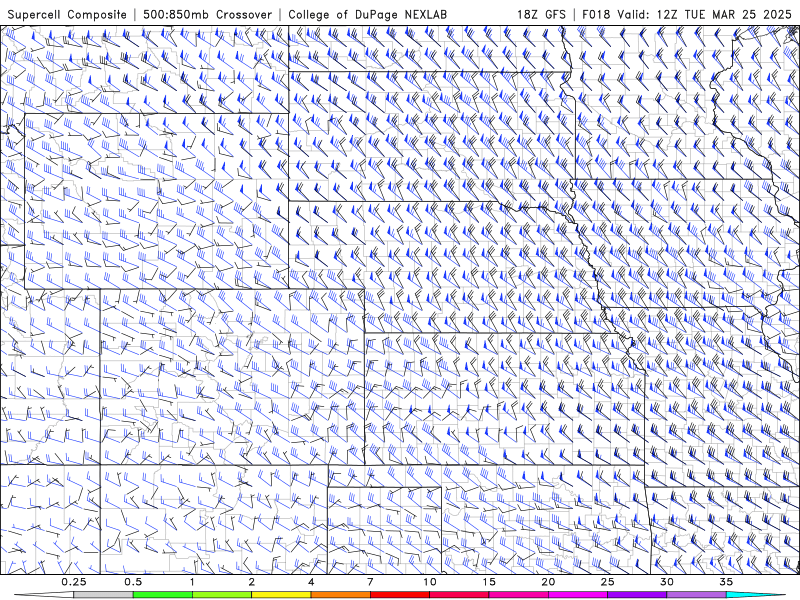Image resolution: width=800 pixels, height=600 pixels.
Task: Click the '0.25' legend value label
Action: pos(74,582)
